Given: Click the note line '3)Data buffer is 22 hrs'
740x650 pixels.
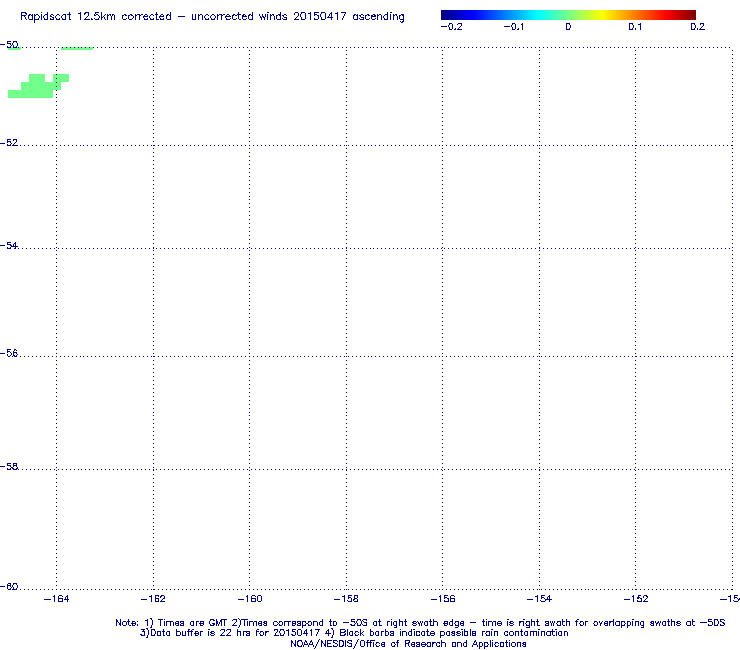Looking at the screenshot, I should click(x=354, y=633).
